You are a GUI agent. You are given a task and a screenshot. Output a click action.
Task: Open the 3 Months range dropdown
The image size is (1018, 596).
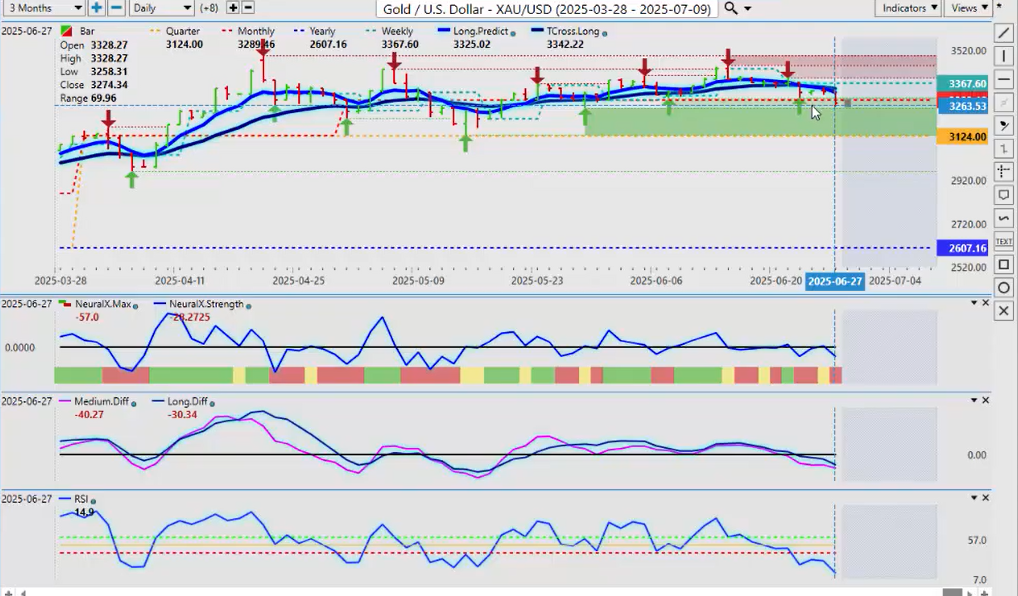(x=43, y=8)
